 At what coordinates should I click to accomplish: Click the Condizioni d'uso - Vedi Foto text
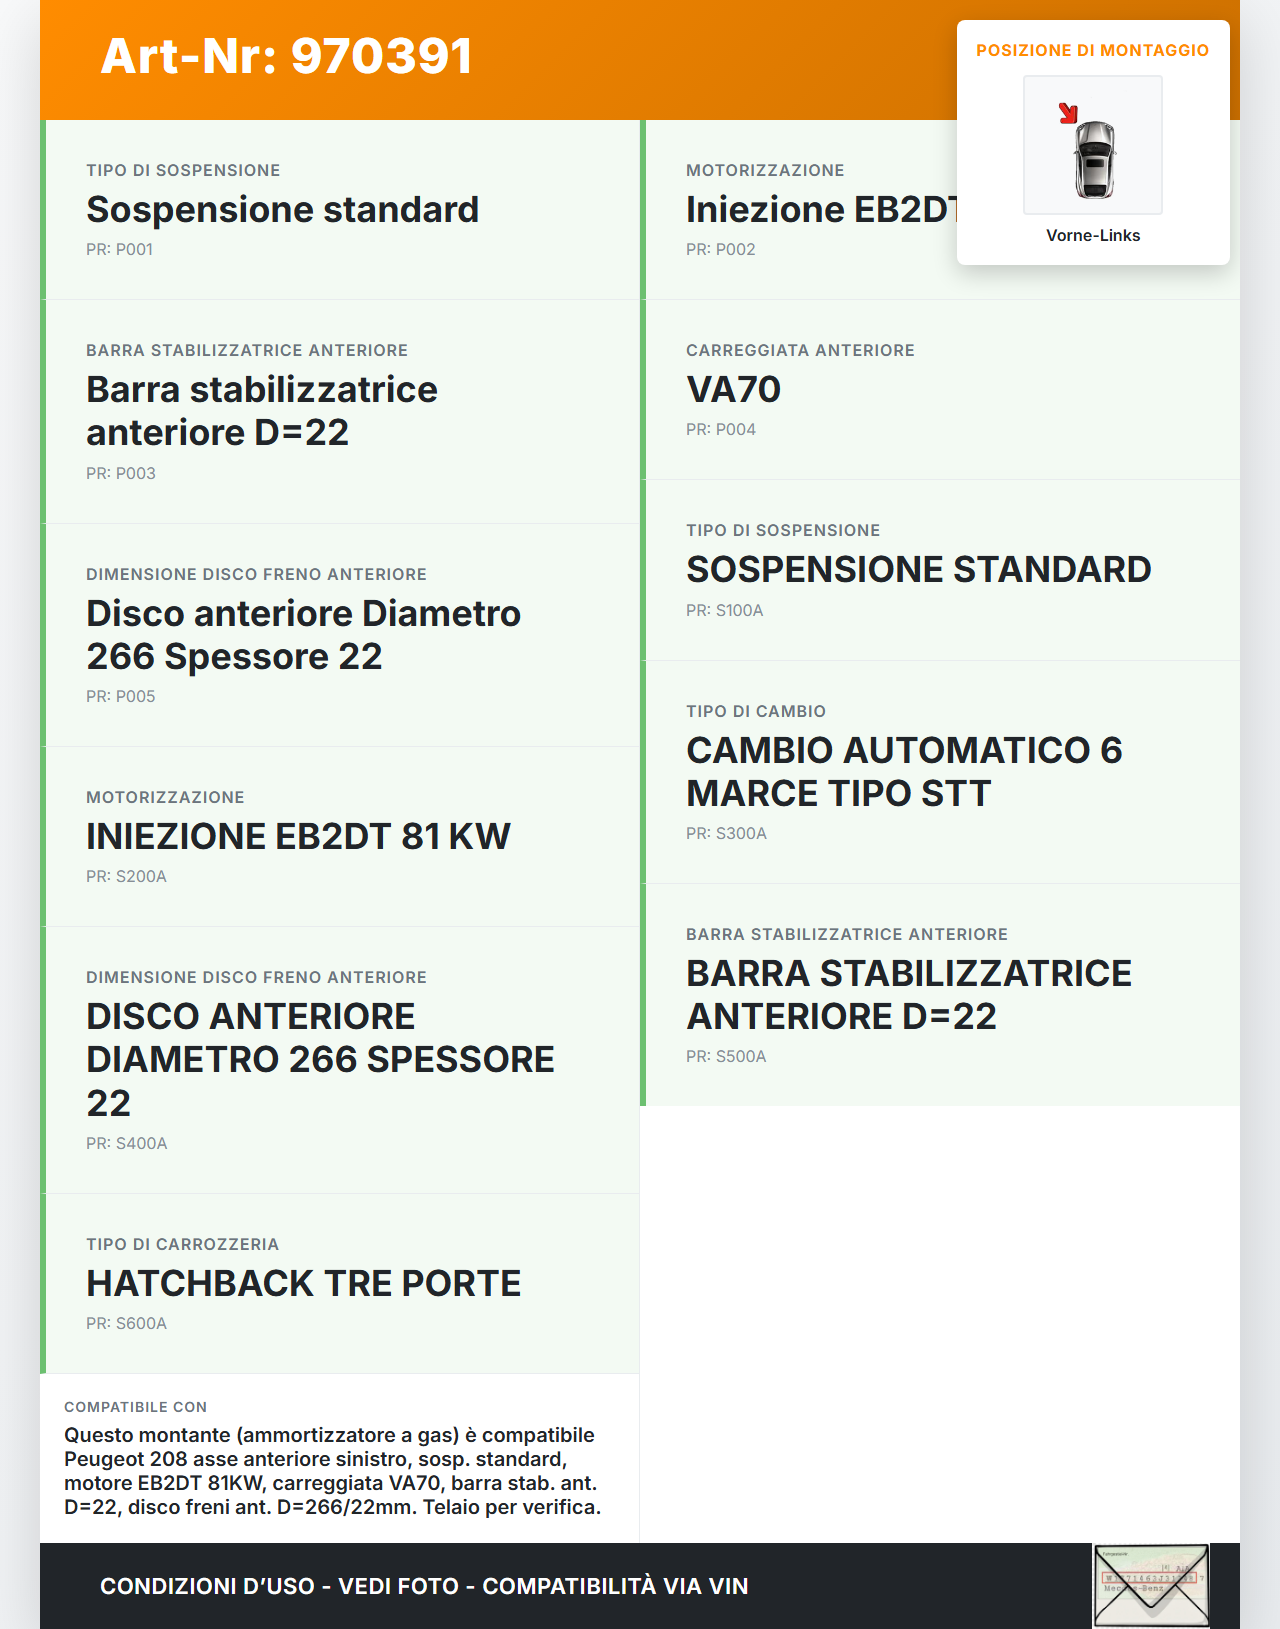(280, 1585)
